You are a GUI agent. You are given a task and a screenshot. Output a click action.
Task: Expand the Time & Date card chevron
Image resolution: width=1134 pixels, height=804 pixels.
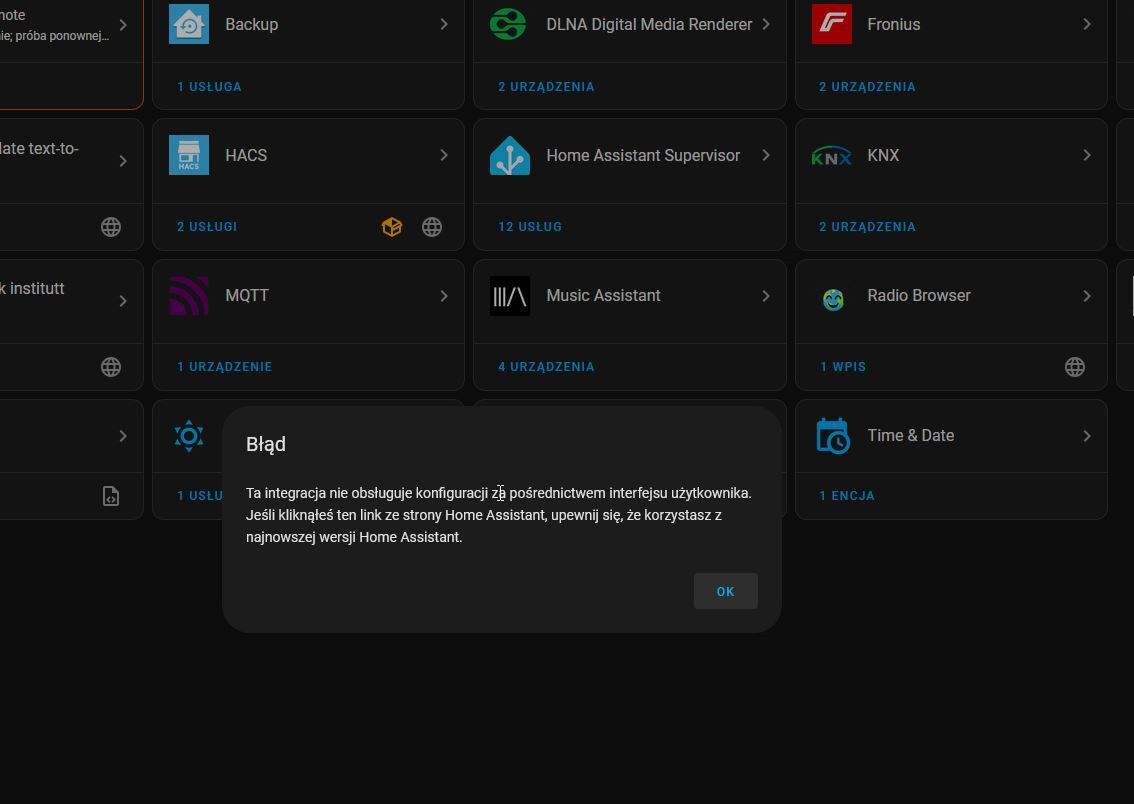click(x=1086, y=435)
